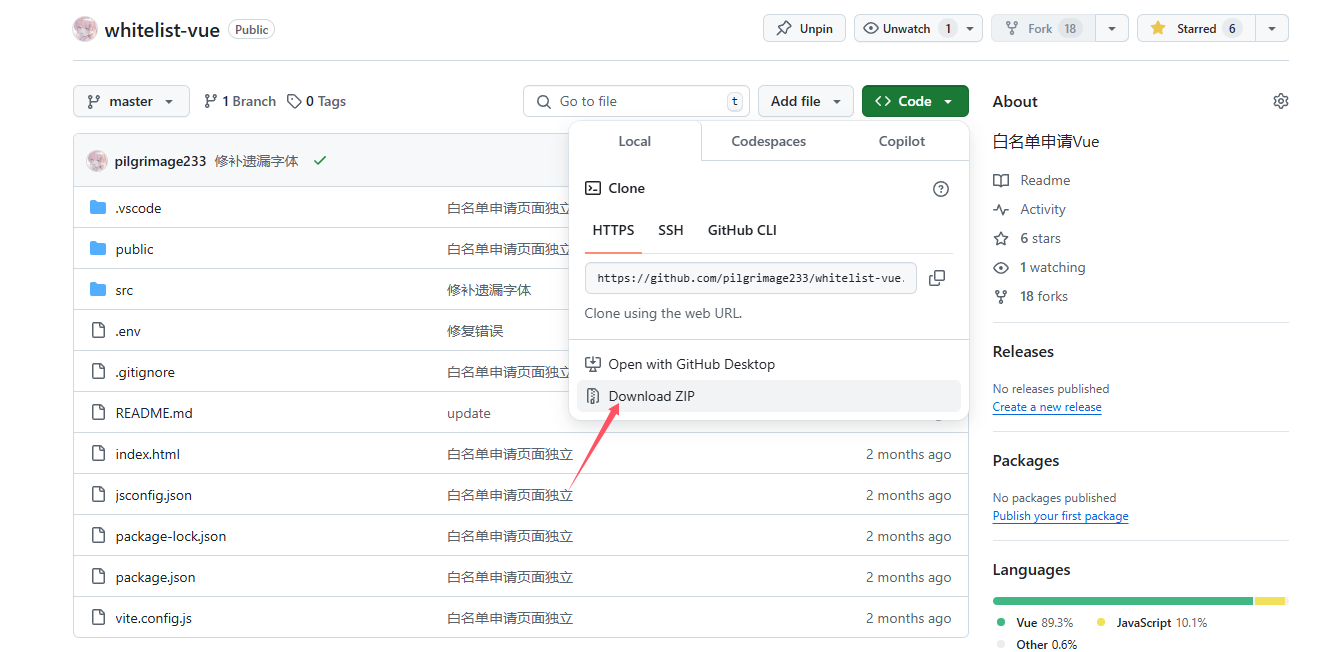Click the public folder icon
Image resolution: width=1322 pixels, height=652 pixels.
point(98,249)
